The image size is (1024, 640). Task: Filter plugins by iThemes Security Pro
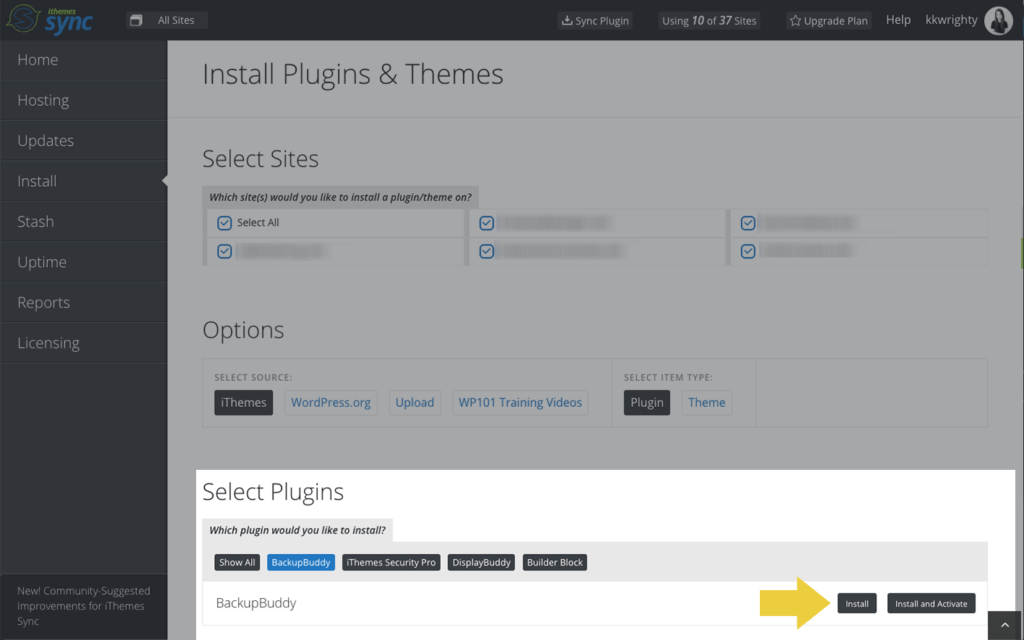pos(391,562)
